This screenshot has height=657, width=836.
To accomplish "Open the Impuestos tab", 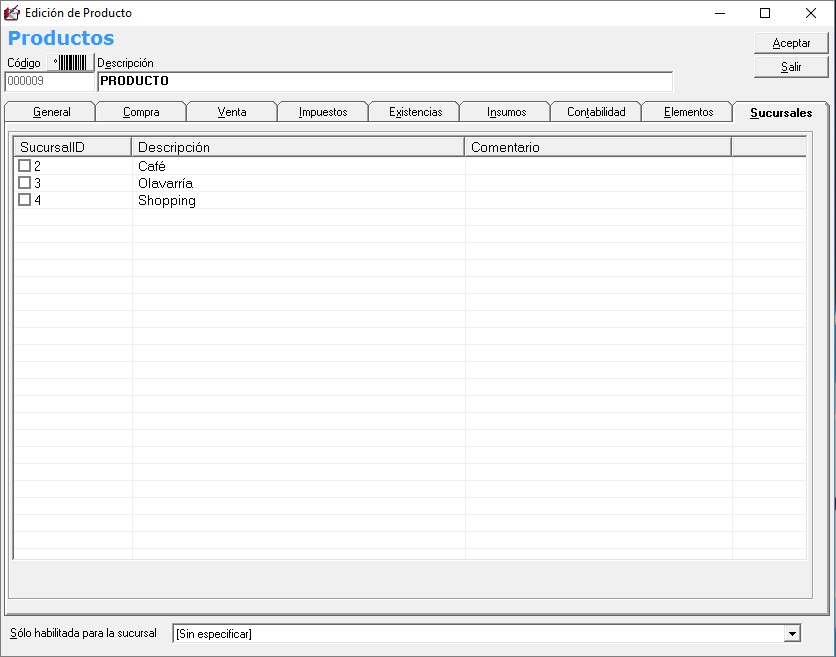I will coord(322,112).
